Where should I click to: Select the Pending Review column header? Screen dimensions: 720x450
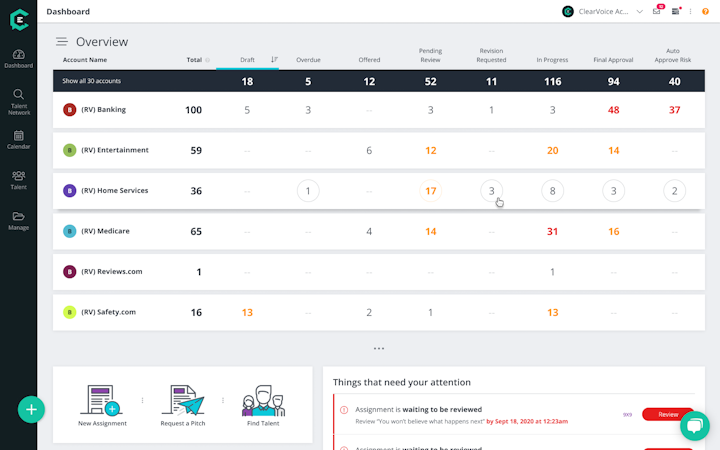(430, 55)
